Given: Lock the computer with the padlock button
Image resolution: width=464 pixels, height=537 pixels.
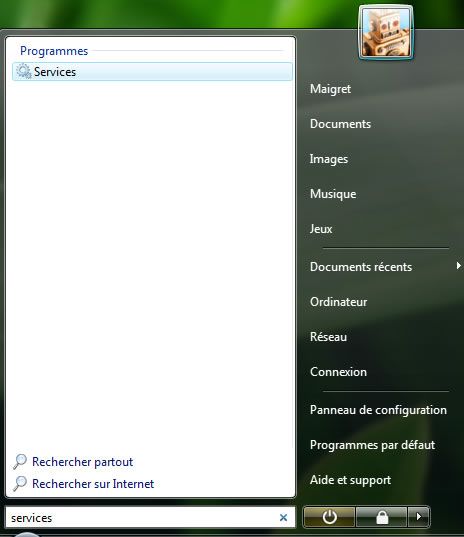Looking at the screenshot, I should 382,517.
